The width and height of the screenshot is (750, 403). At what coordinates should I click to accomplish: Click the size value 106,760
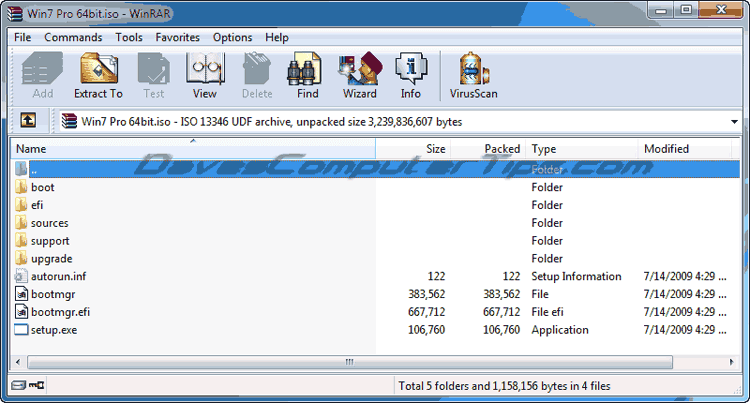tap(426, 330)
